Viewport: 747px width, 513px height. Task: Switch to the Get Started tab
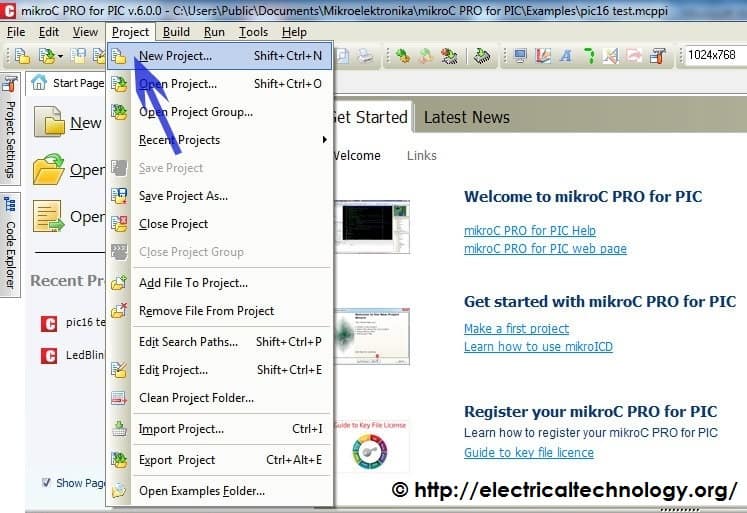371,117
